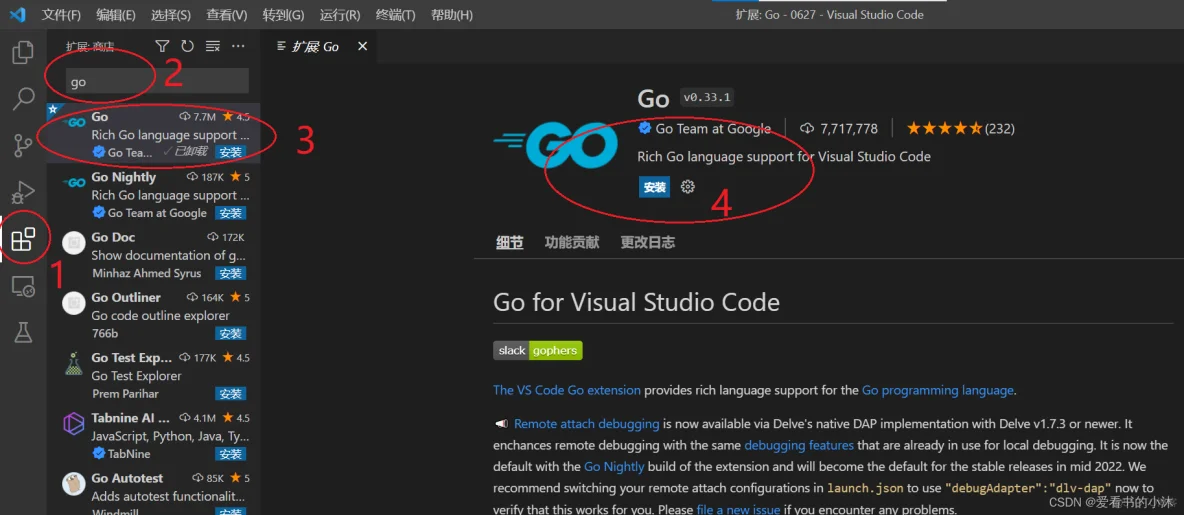
Task: Open The VS Code Go extension link
Action: tap(567, 390)
